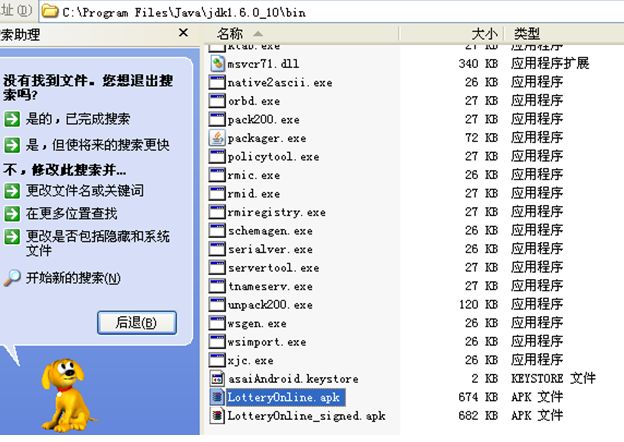Select the file name policytool.exe
The width and height of the screenshot is (624, 442).
[273, 156]
